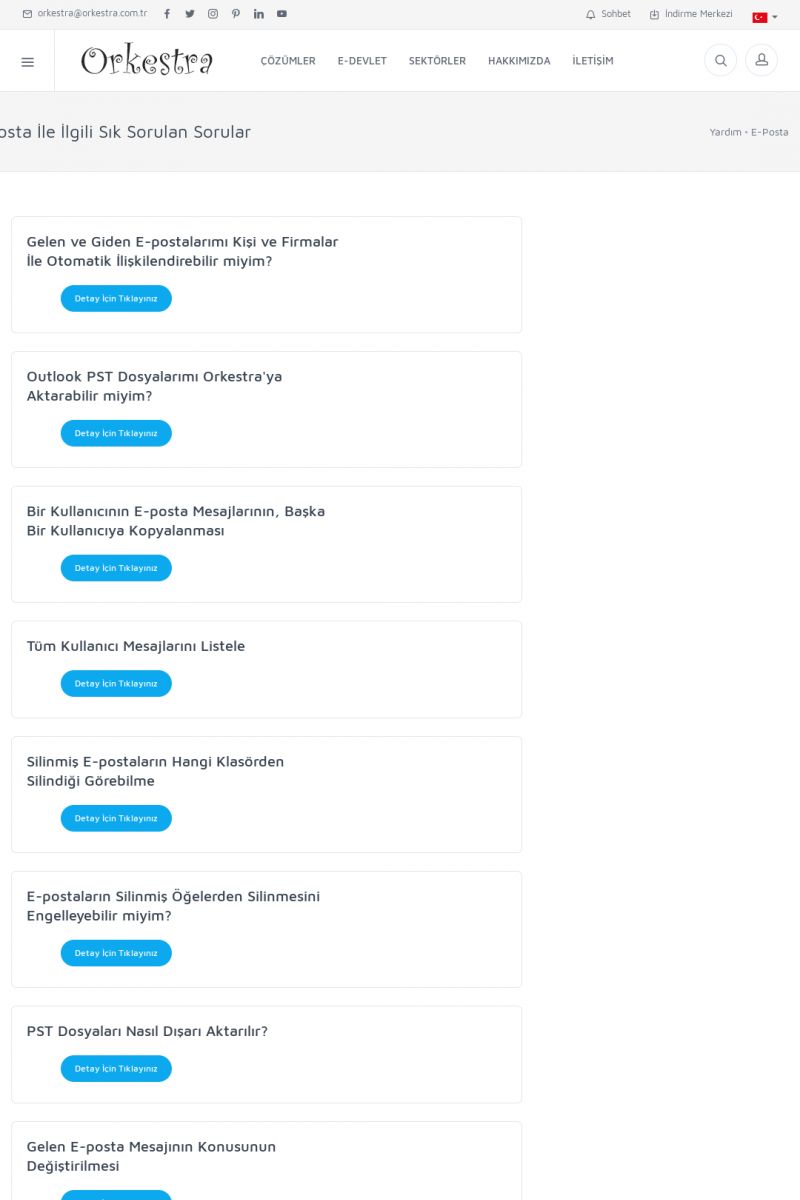Screen dimensions: 800x1200
Task: Open the YouTube icon link
Action: click(282, 14)
